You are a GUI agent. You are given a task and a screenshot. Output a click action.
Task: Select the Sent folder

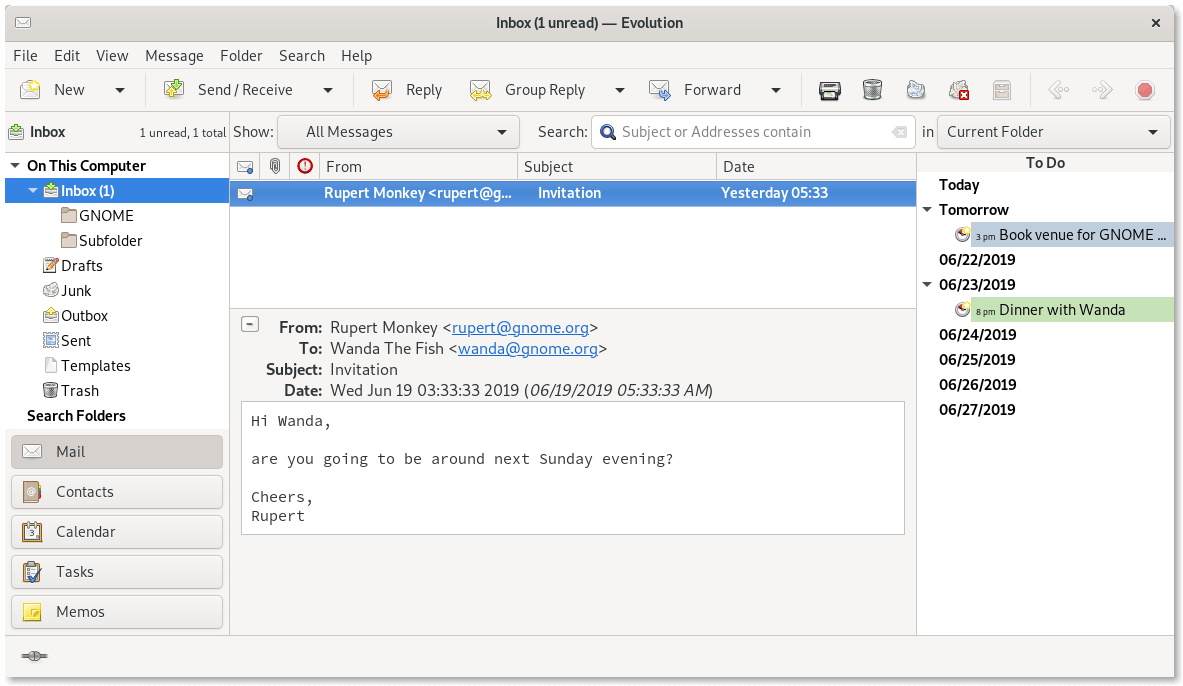click(x=75, y=340)
